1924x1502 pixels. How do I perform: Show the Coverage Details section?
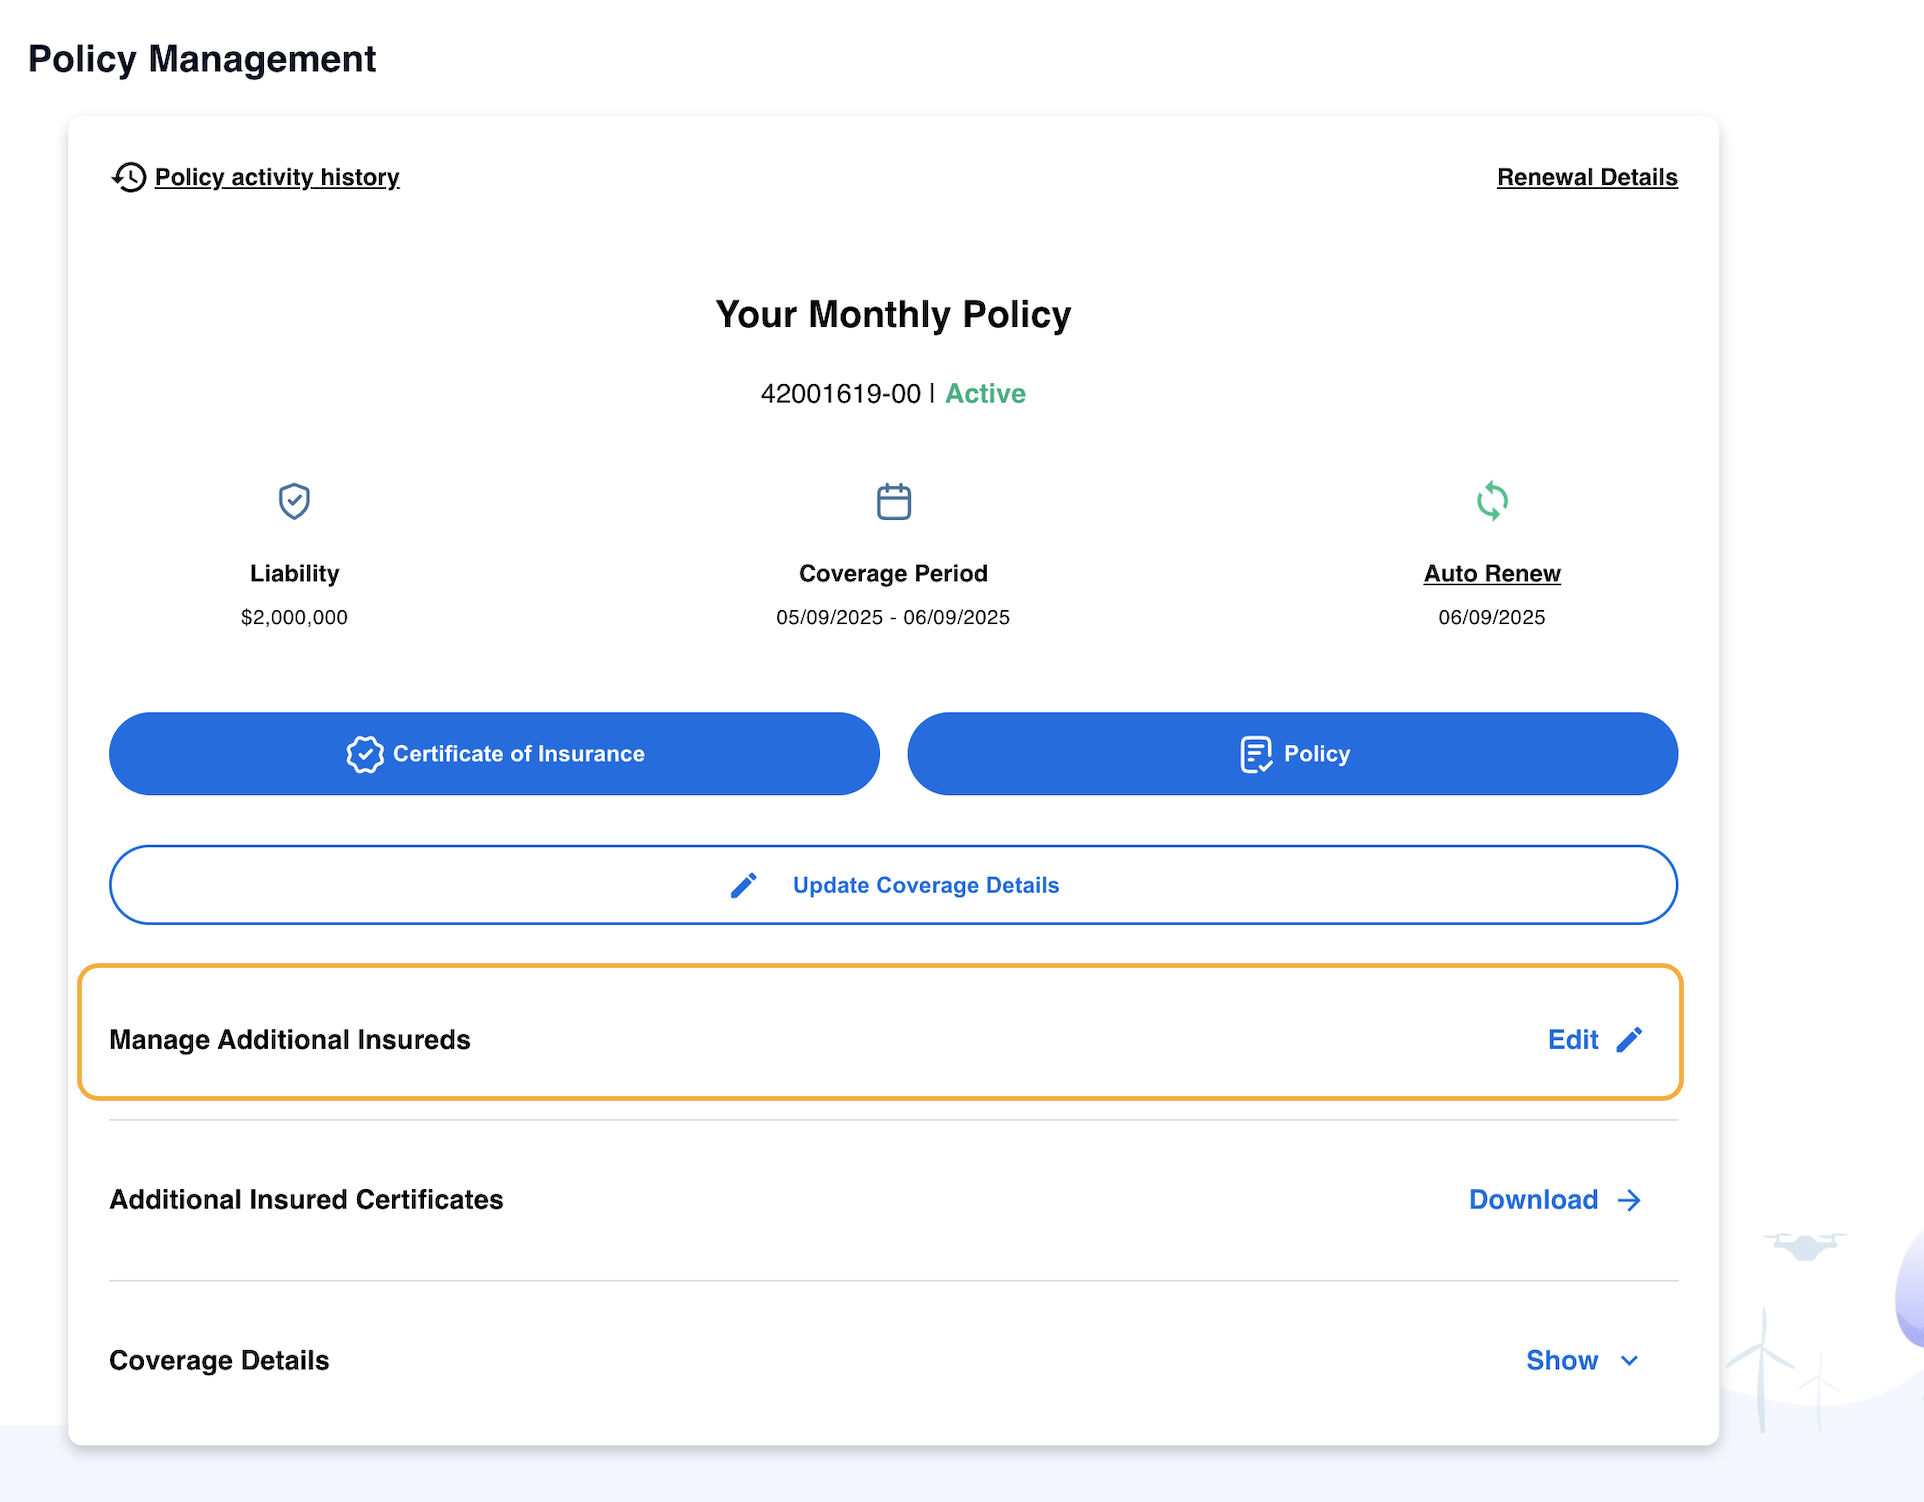(x=1562, y=1361)
